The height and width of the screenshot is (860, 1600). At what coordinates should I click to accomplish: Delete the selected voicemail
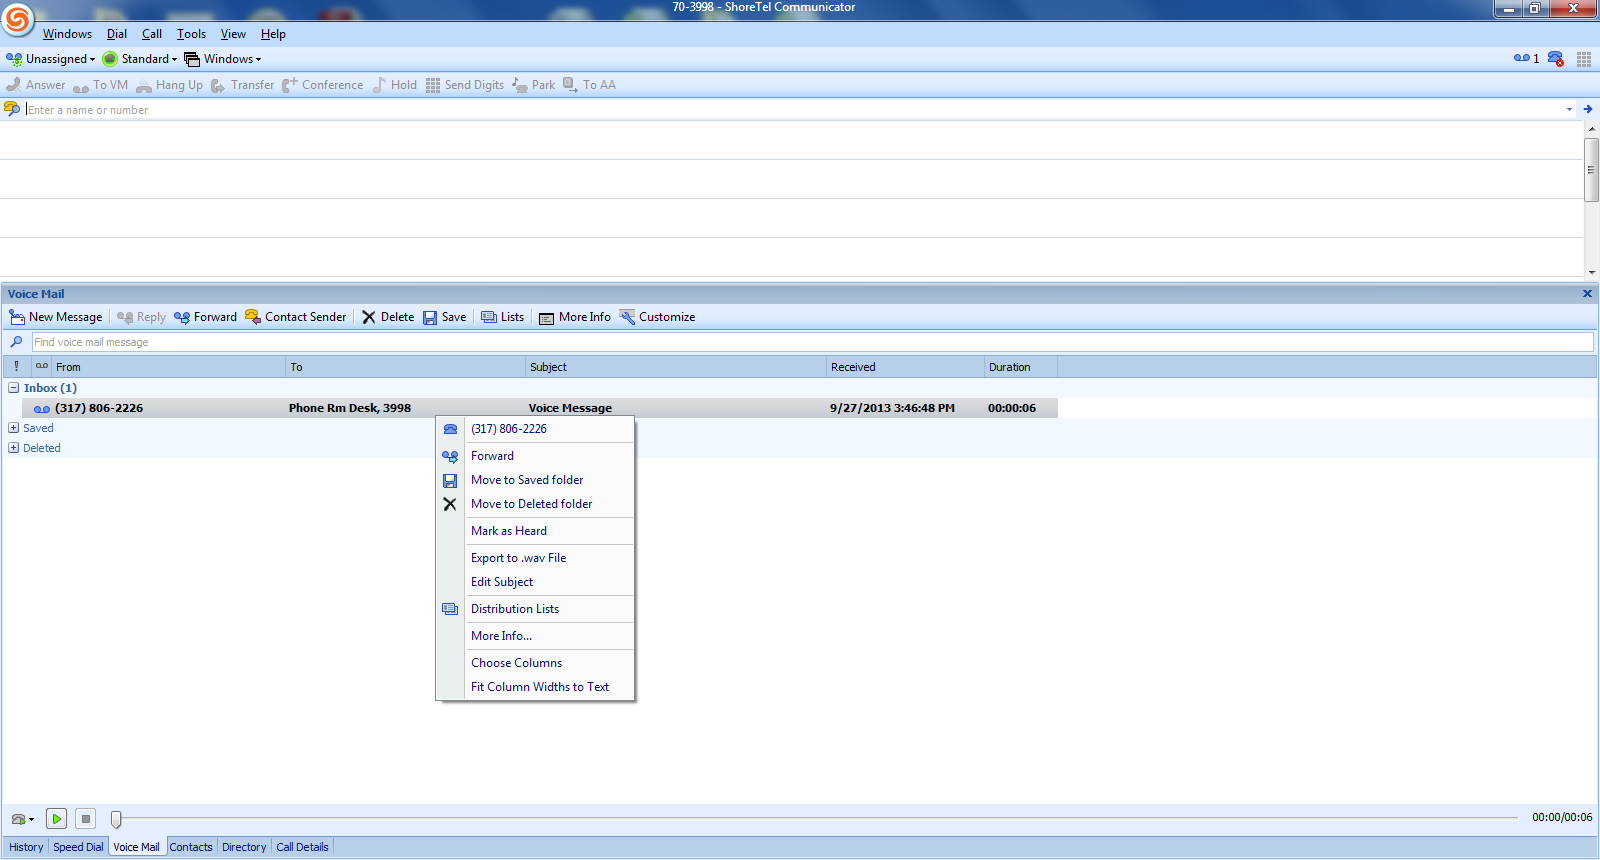click(388, 317)
